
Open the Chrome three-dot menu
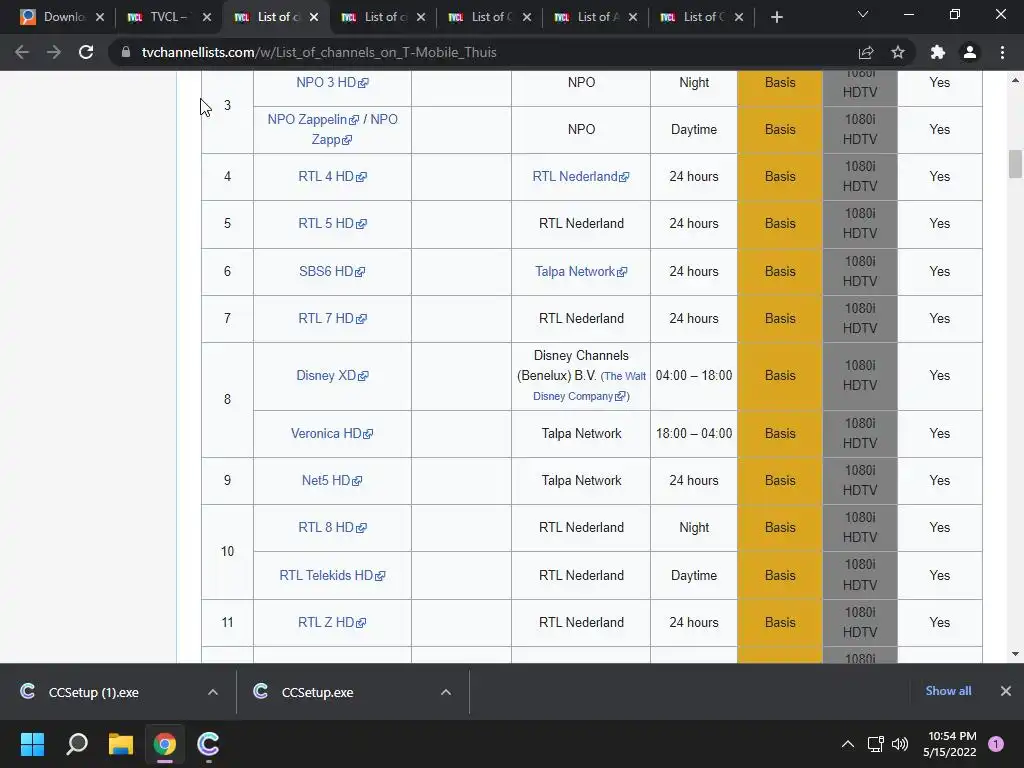coord(1002,52)
